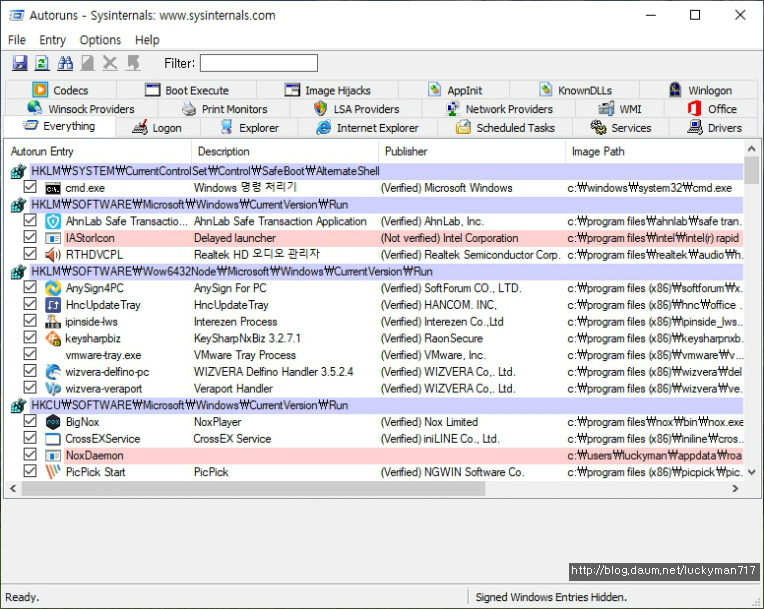The height and width of the screenshot is (609, 764).
Task: Click the wizvera-delfino-pc entry icon
Action: pos(53,372)
